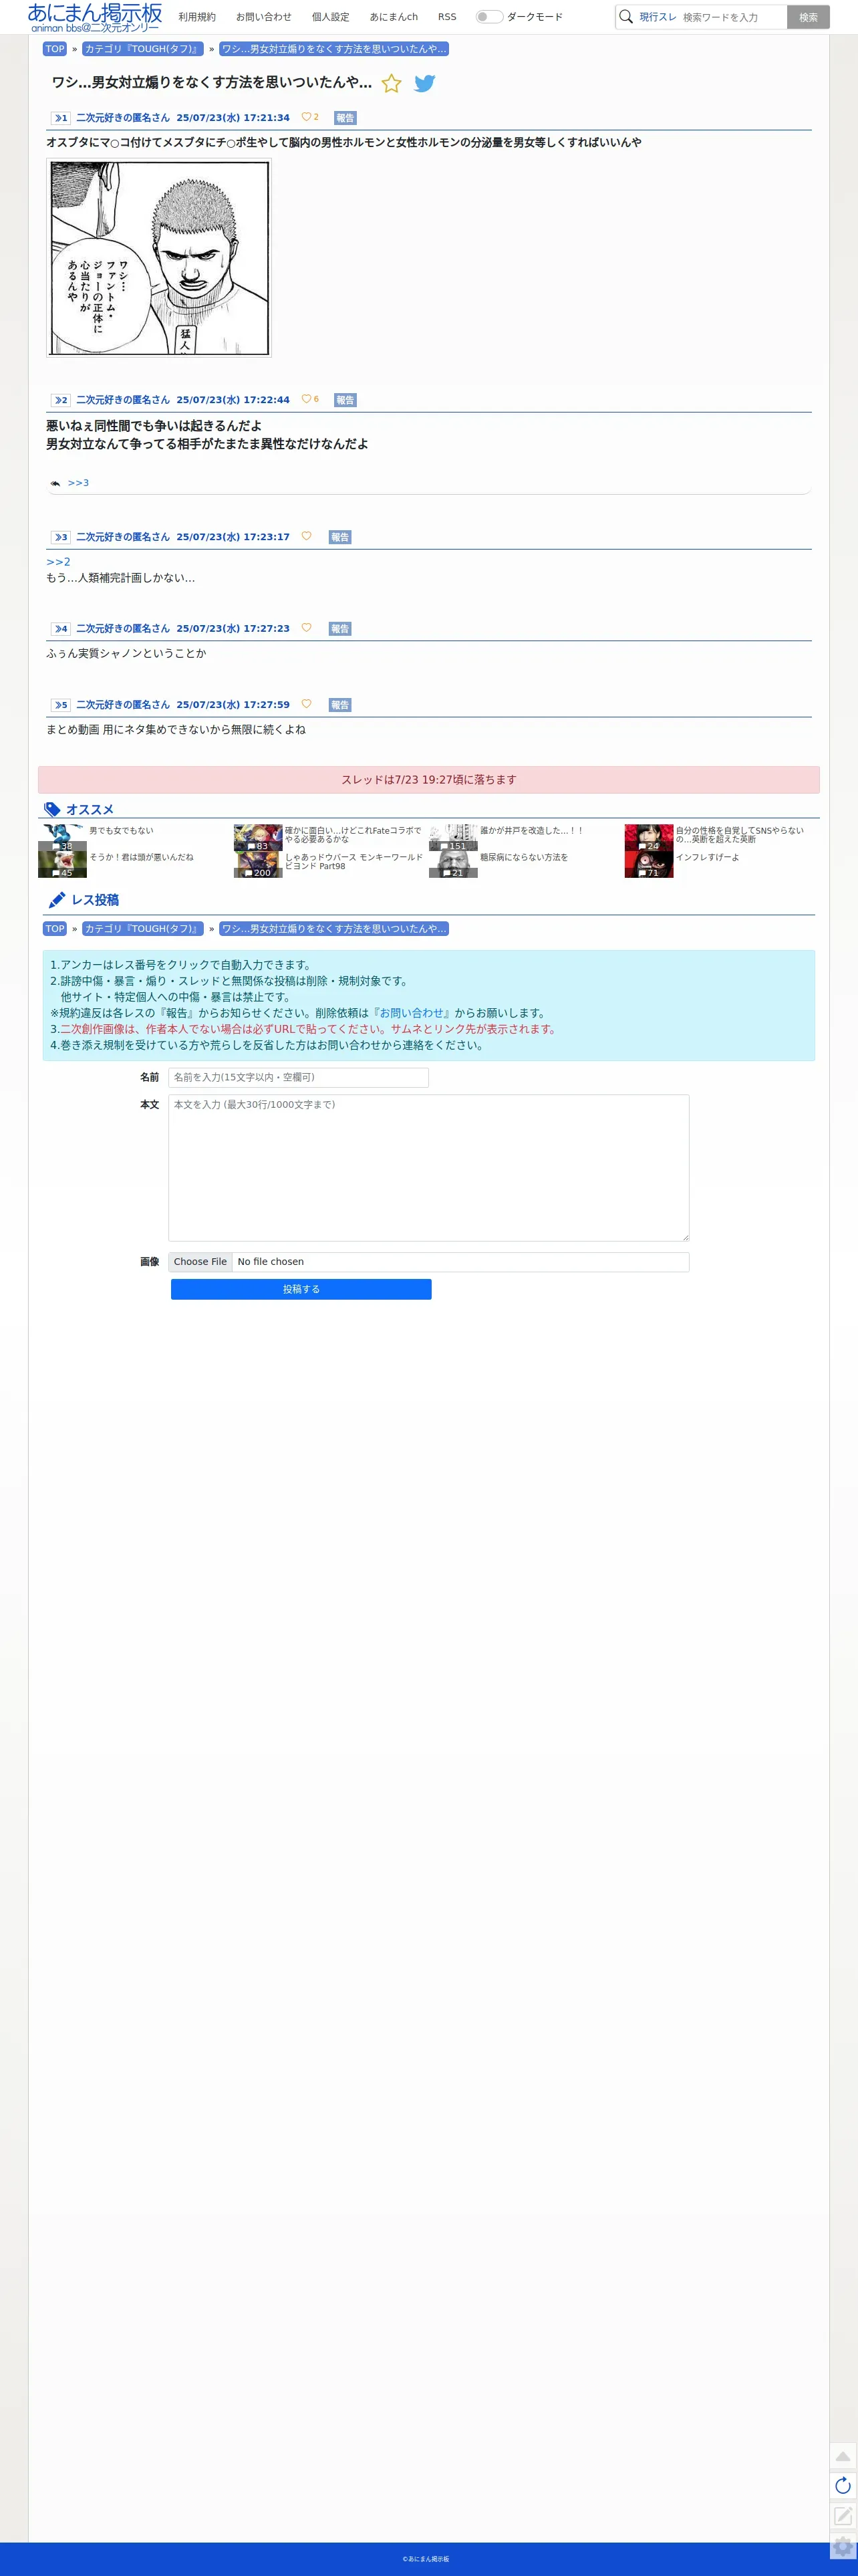Open lower カテゴリ『TOUGH(タフ)』 breadcrumb

coord(143,929)
